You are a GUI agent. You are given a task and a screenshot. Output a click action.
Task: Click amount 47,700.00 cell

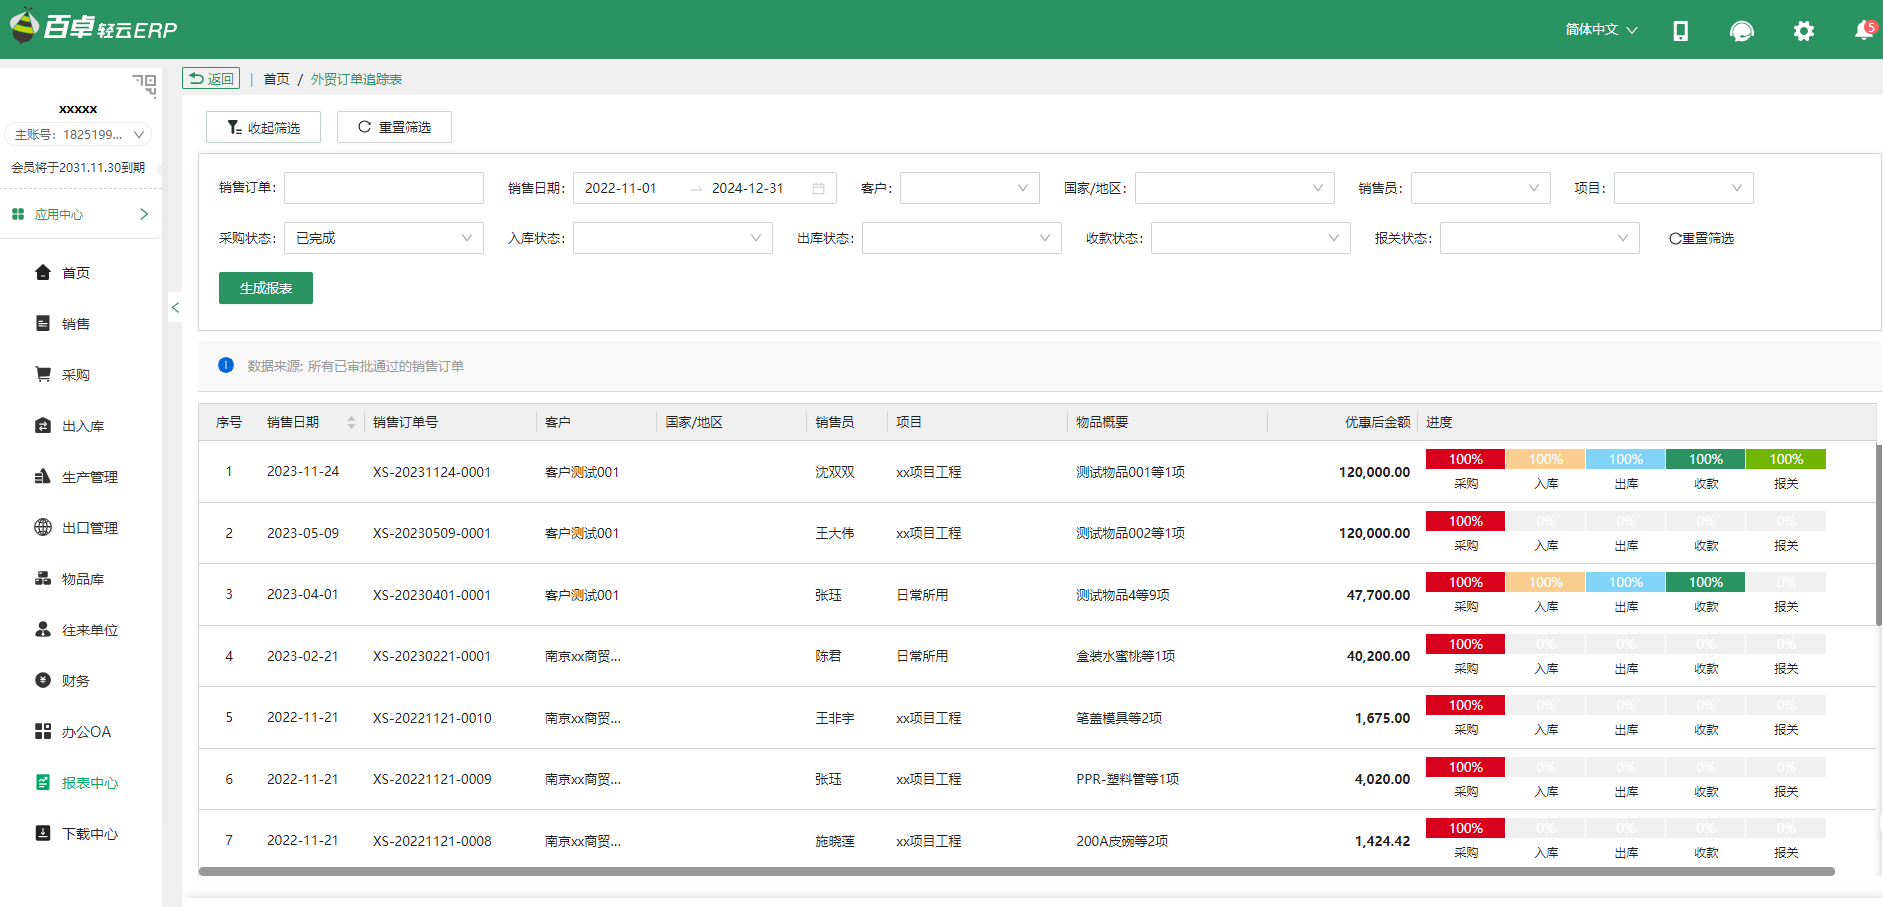(1378, 595)
